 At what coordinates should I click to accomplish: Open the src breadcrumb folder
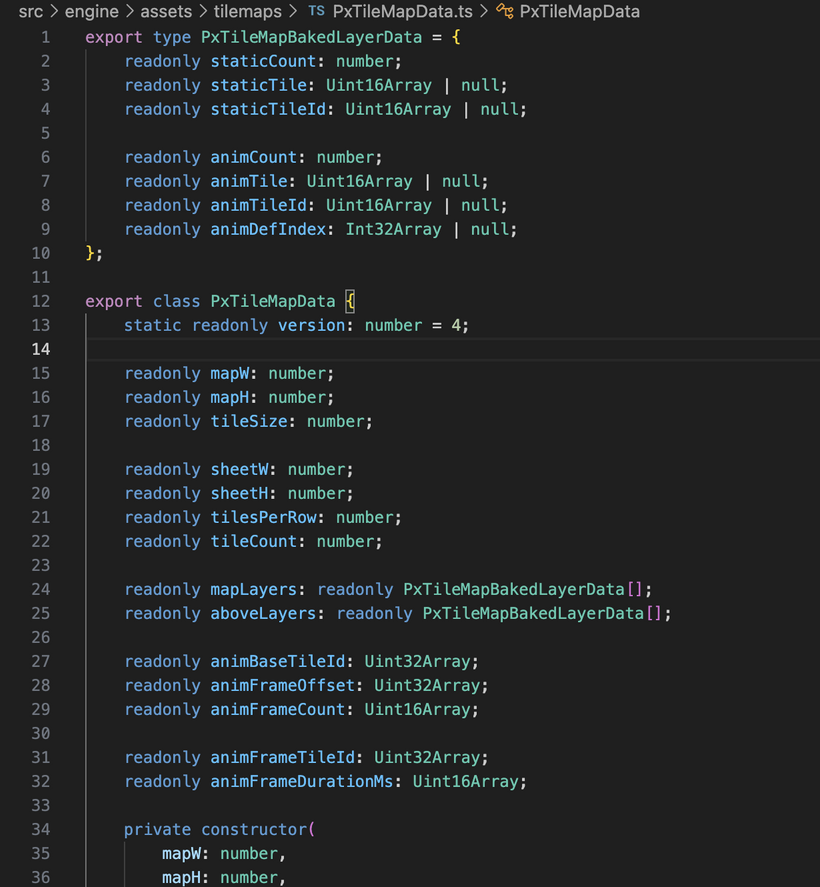tap(30, 12)
